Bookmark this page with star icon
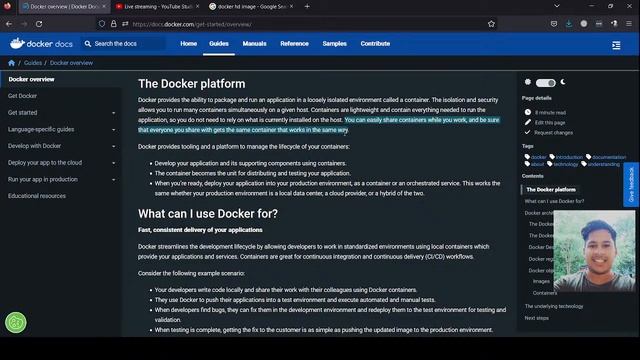Image resolution: width=640 pixels, height=360 pixels. [x=491, y=24]
